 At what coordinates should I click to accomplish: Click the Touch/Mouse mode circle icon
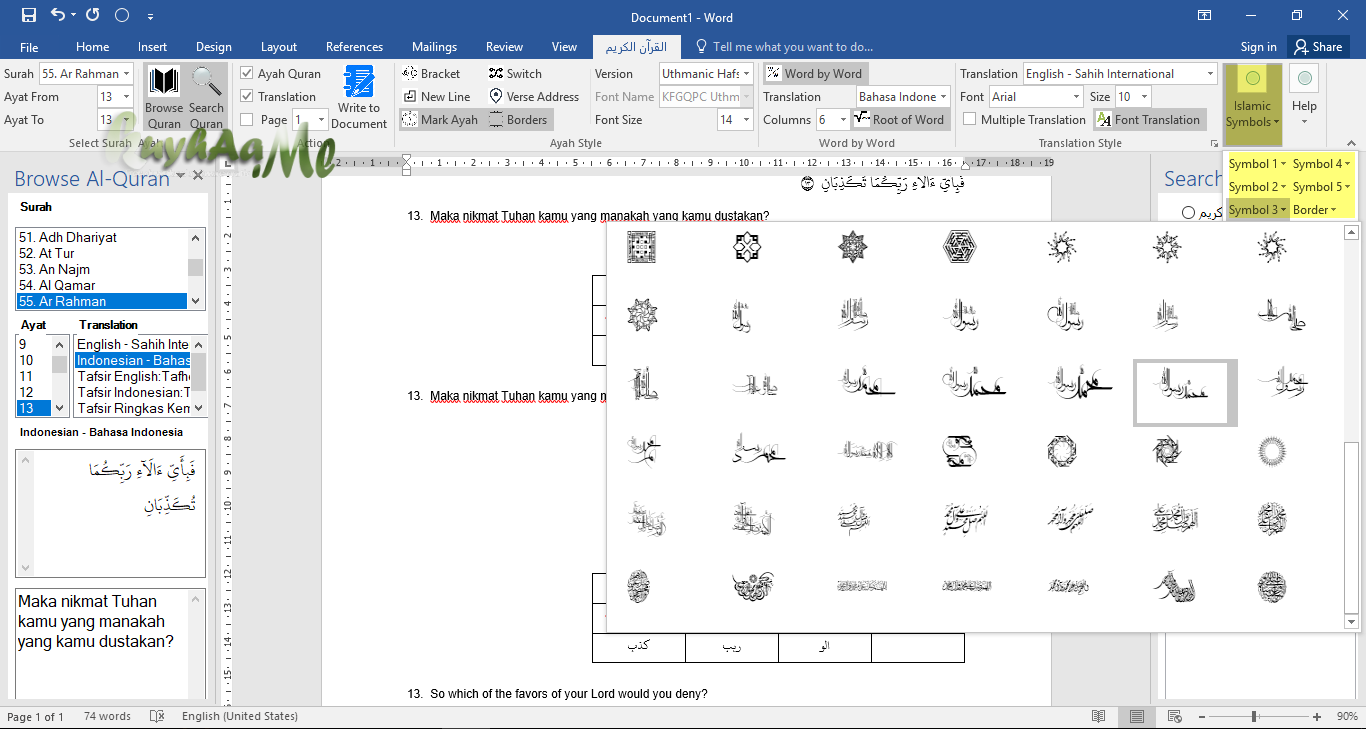tap(122, 16)
